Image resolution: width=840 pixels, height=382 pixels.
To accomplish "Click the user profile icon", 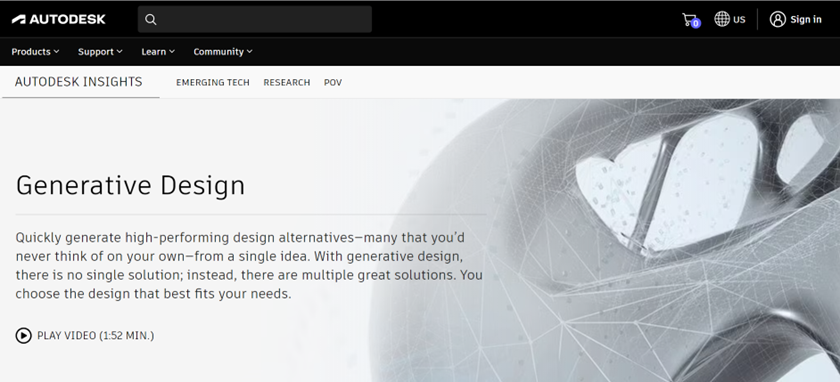I will 777,19.
